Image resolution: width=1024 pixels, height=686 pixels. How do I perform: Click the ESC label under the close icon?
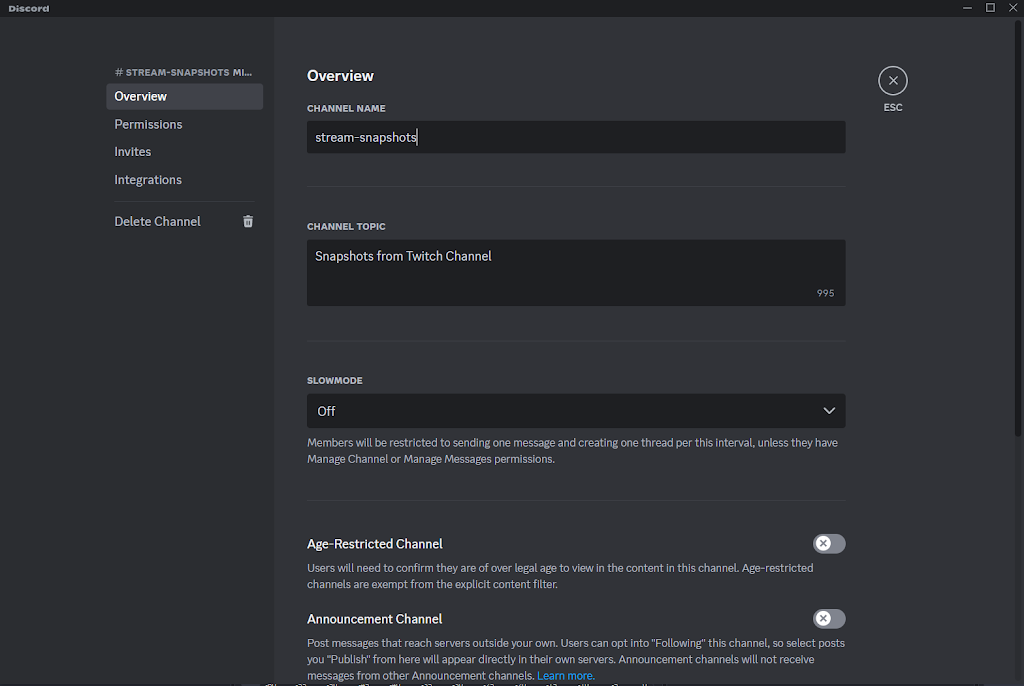(x=892, y=107)
